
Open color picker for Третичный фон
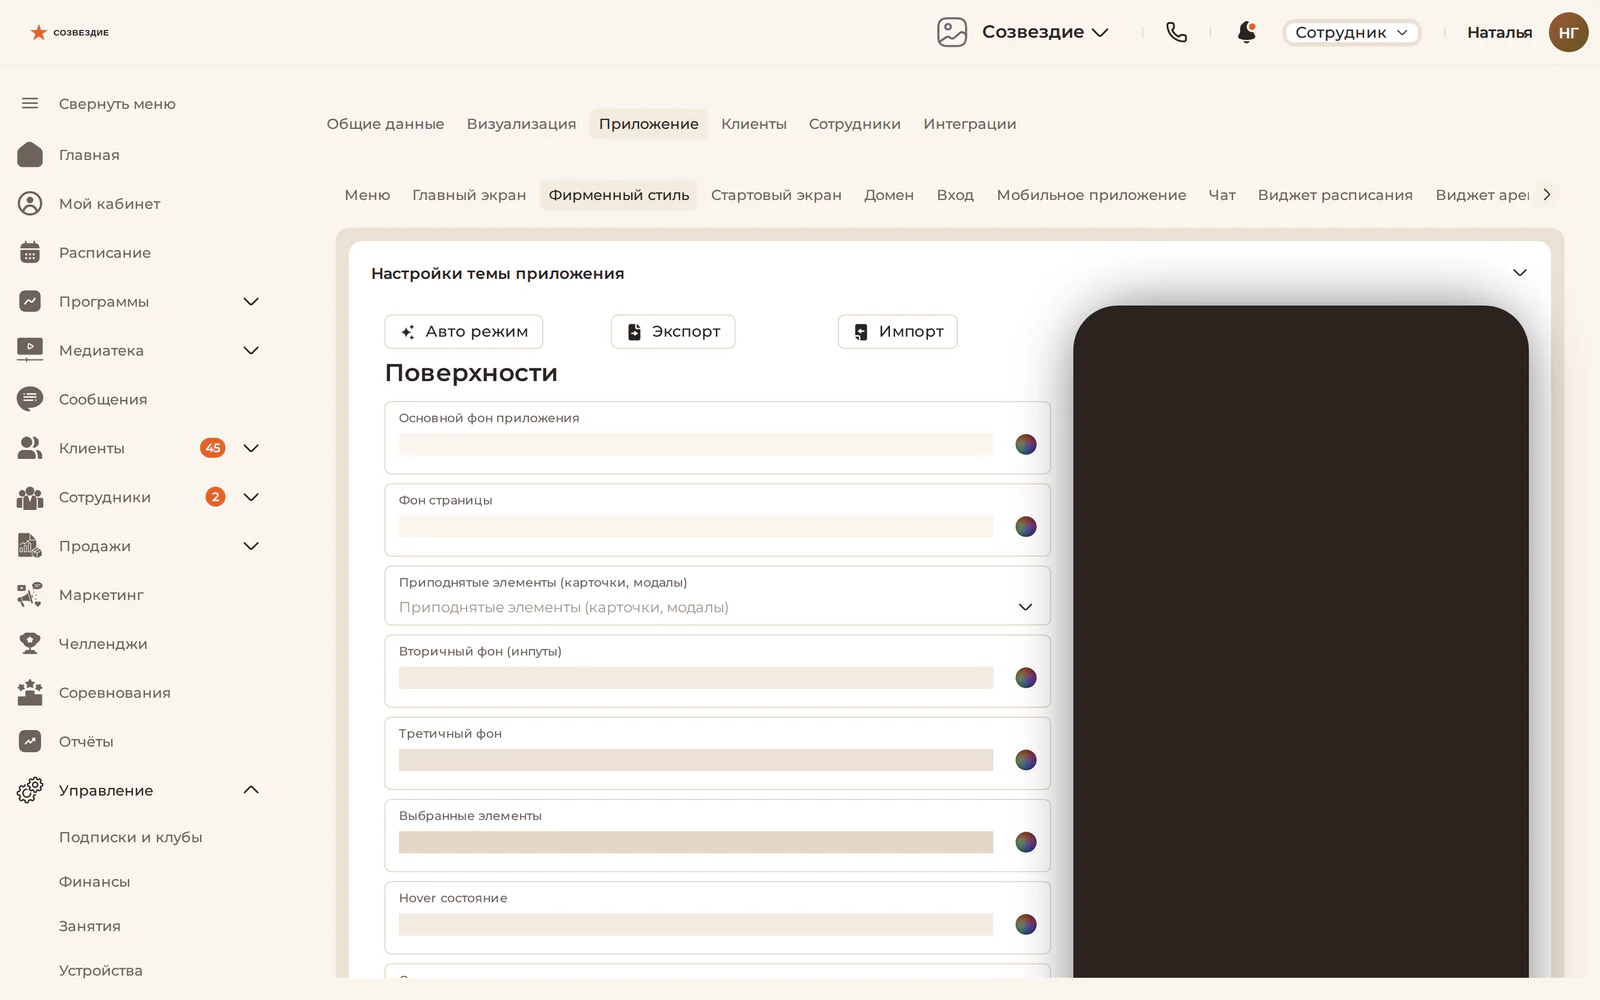(1026, 760)
